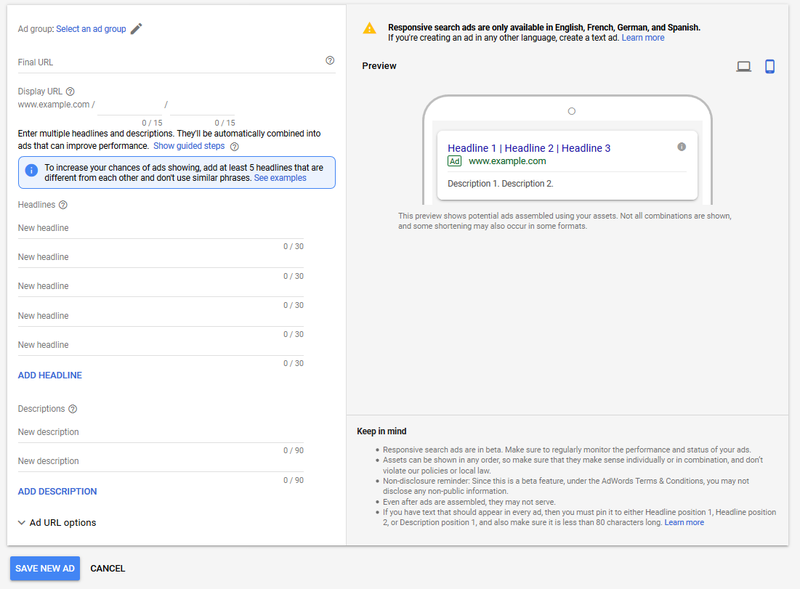Click ADD HEADLINE to add another headline

pyautogui.click(x=49, y=375)
